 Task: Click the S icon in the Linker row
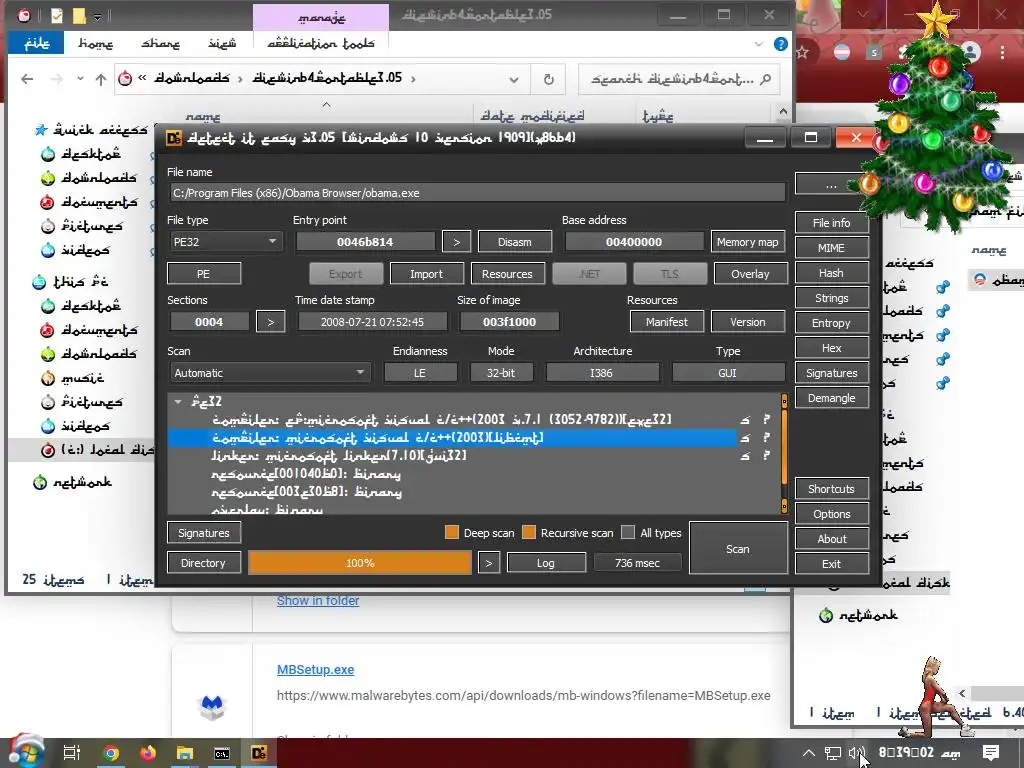point(745,456)
